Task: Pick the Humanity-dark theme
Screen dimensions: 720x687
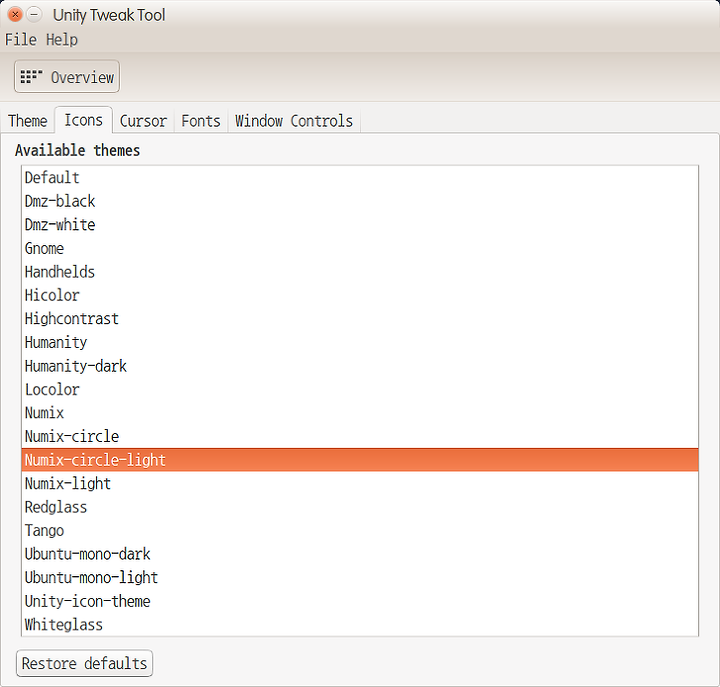Action: (360, 366)
